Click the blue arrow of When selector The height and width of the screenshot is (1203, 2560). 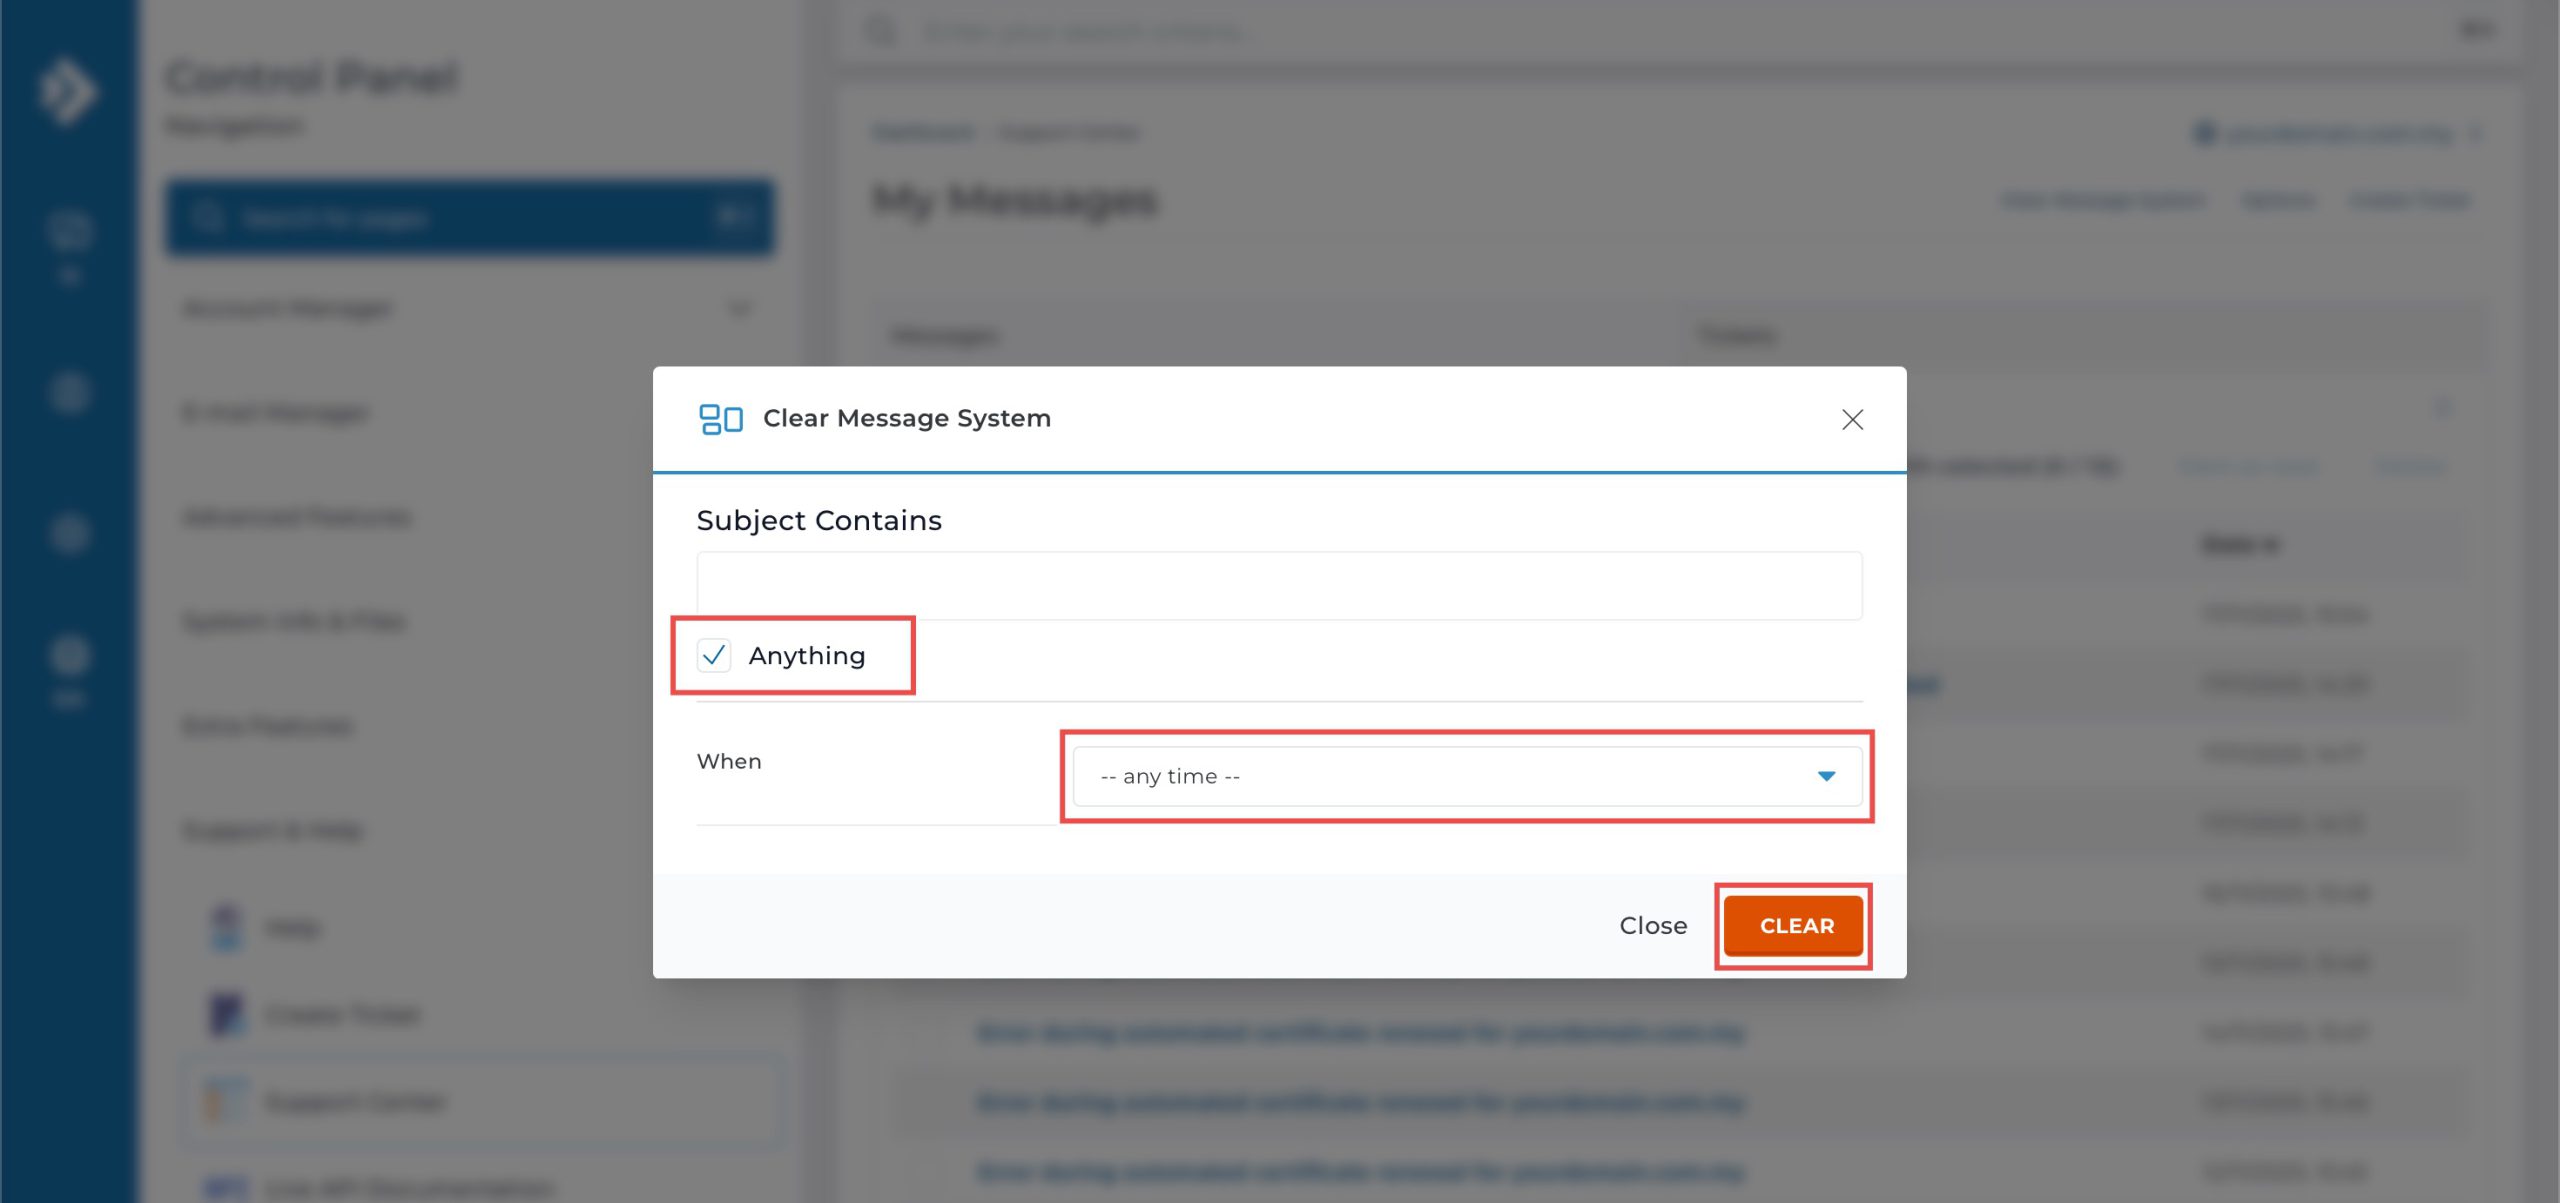1826,776
